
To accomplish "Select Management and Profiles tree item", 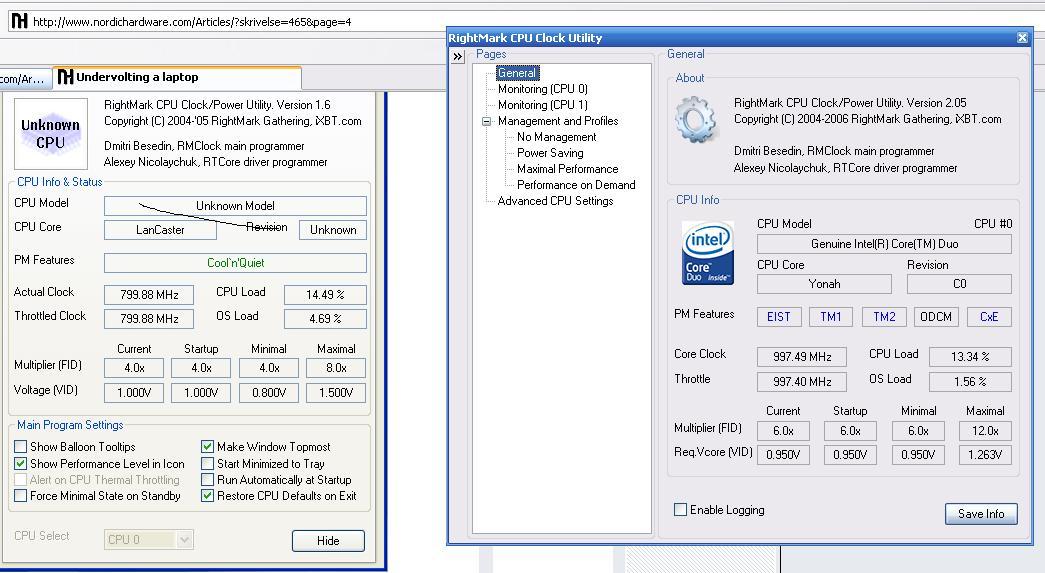I will coord(558,121).
